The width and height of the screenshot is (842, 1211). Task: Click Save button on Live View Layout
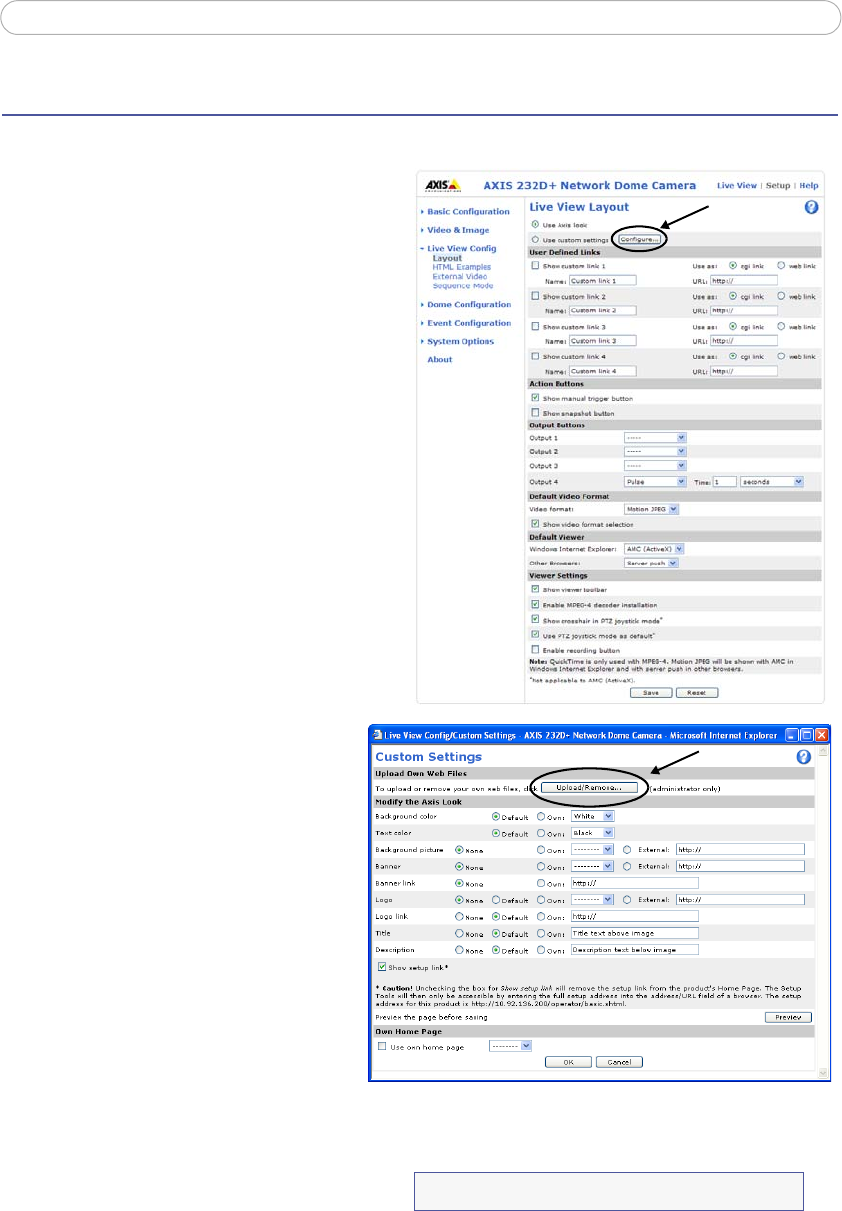651,692
